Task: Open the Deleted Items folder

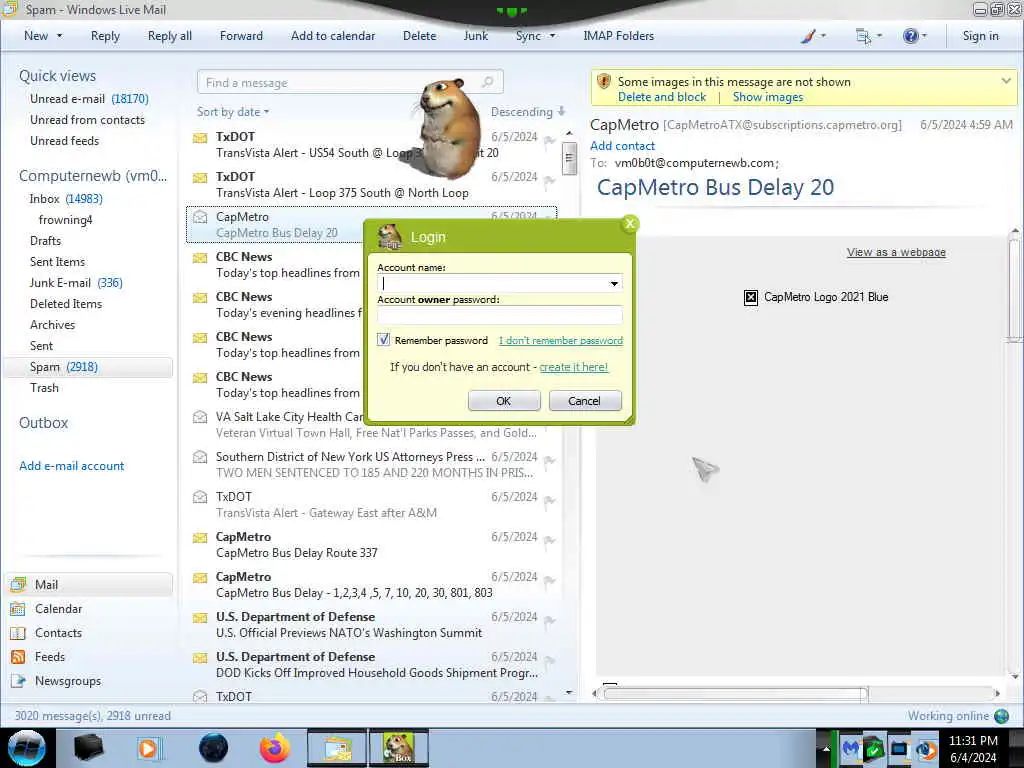Action: pyautogui.click(x=66, y=304)
